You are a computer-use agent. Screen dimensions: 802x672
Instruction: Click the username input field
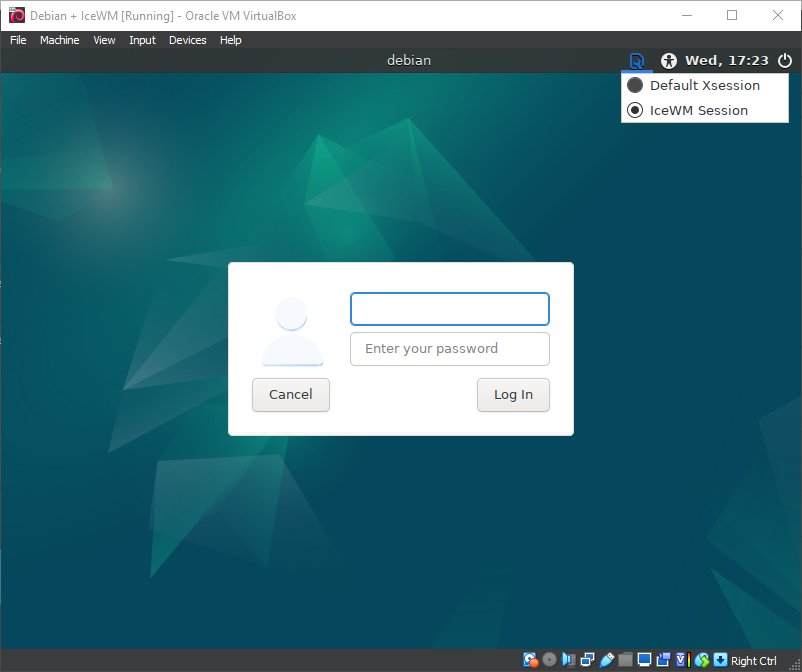coord(449,309)
